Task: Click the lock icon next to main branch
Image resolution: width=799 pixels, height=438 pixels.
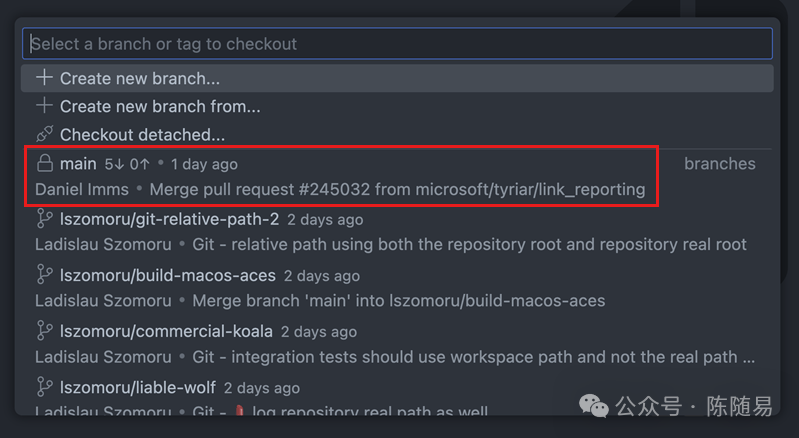Action: pyautogui.click(x=45, y=163)
